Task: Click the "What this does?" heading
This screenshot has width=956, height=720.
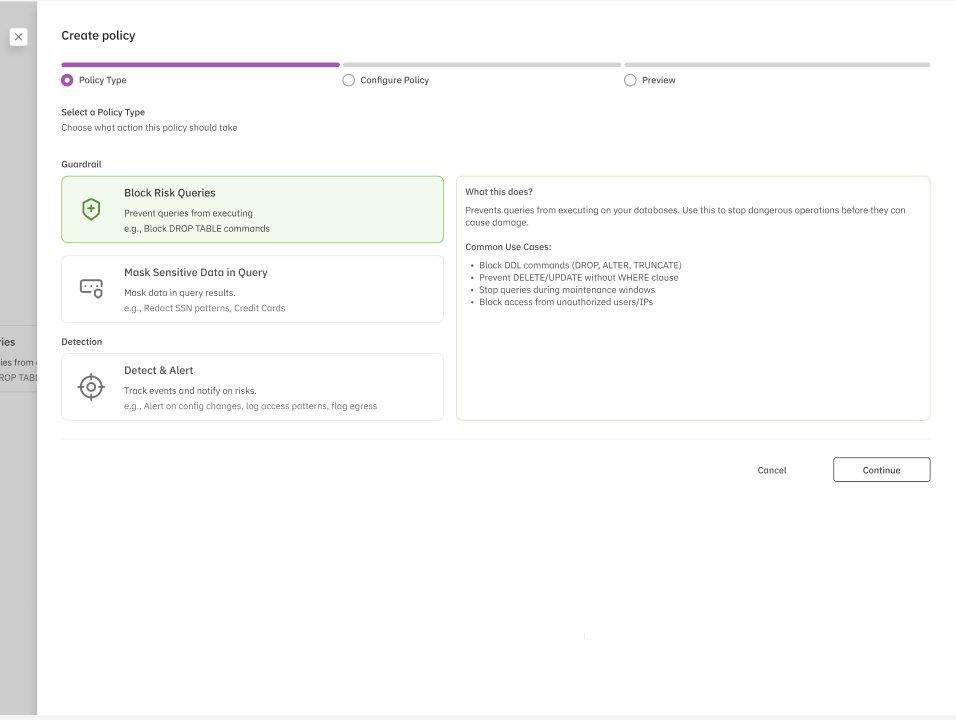Action: pos(498,192)
